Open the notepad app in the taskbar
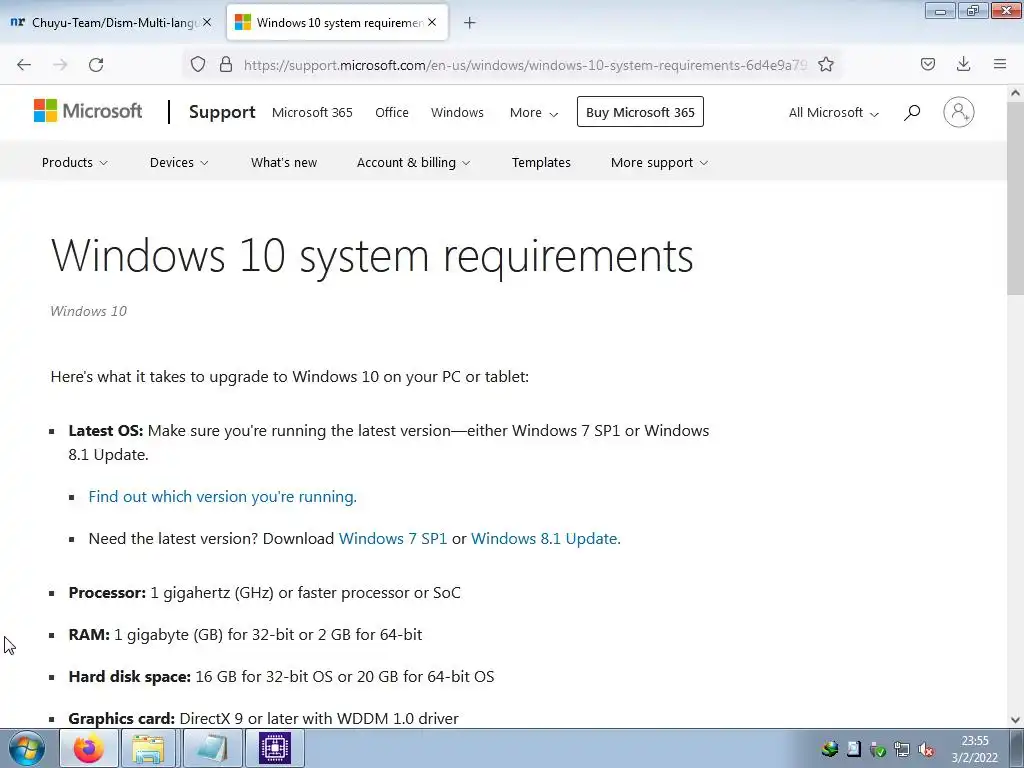 pyautogui.click(x=212, y=748)
